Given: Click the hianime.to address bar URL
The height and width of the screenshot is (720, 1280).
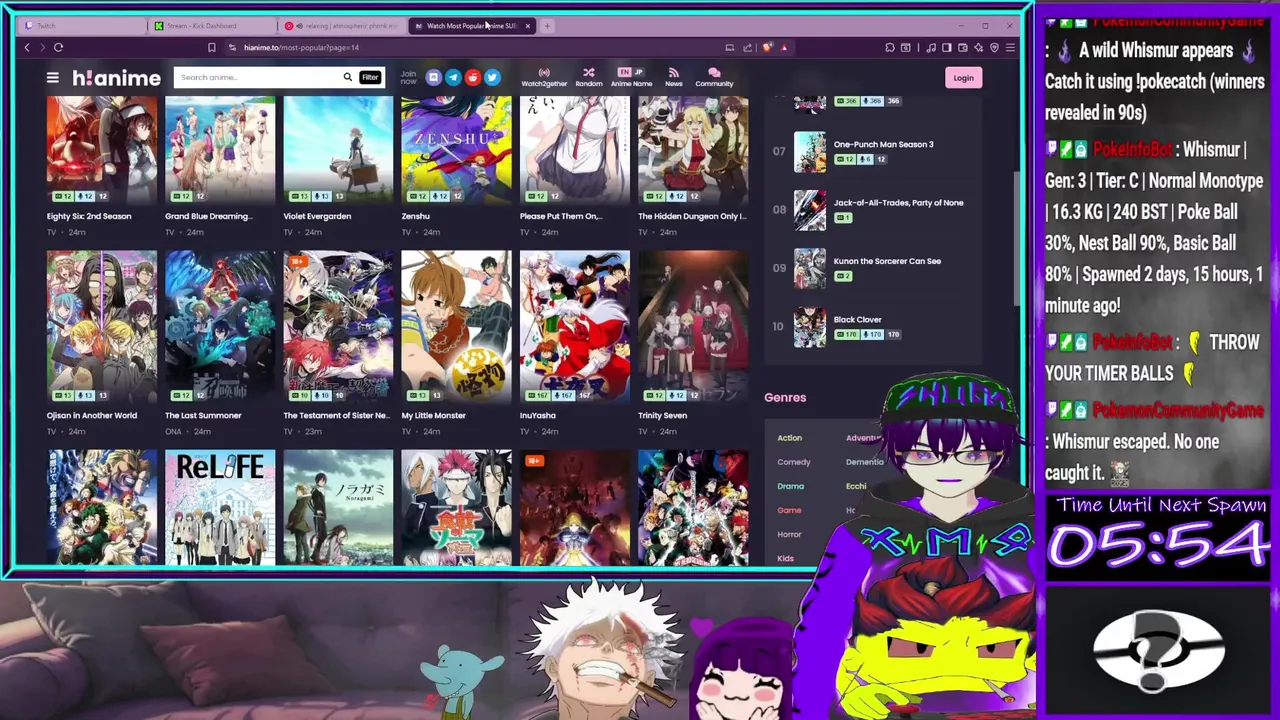Looking at the screenshot, I should (301, 47).
